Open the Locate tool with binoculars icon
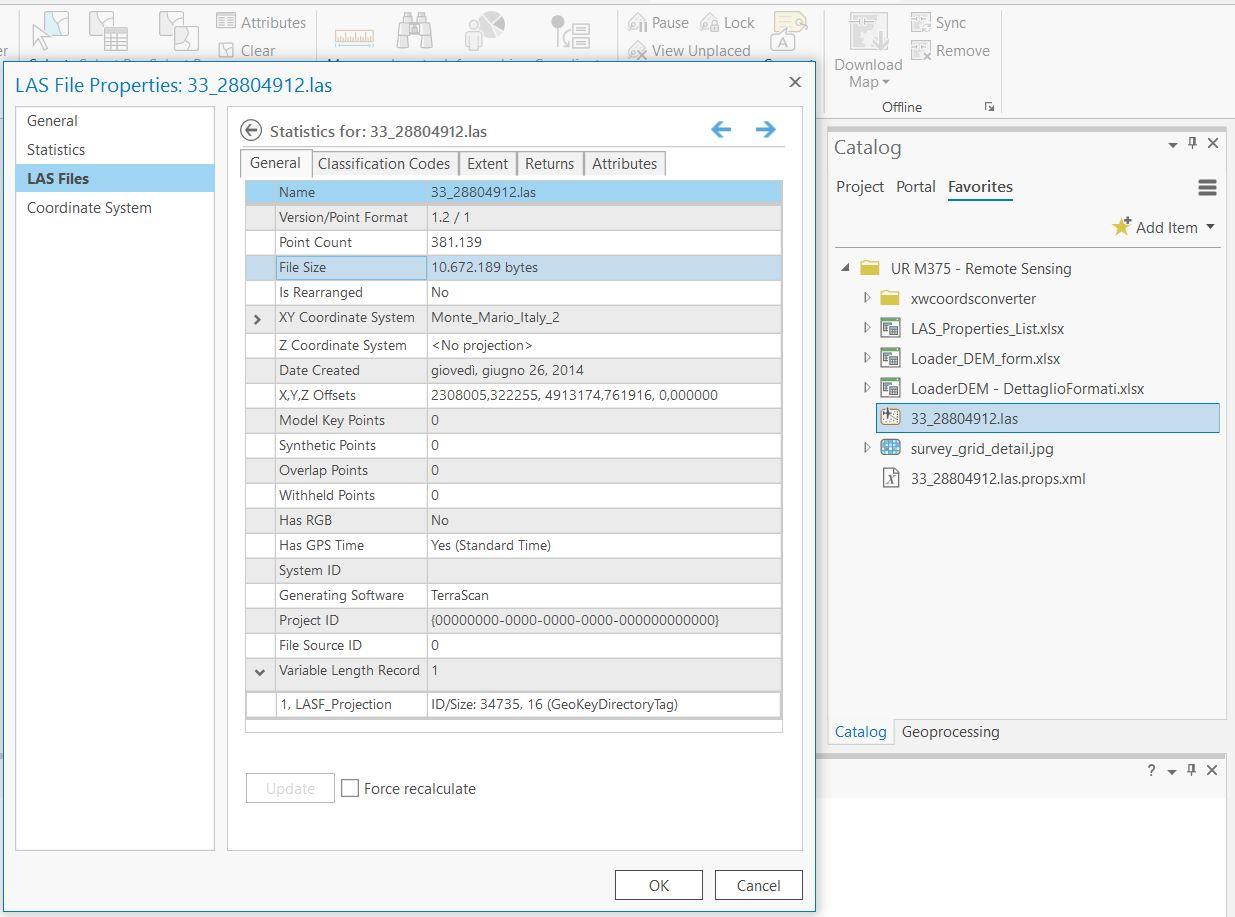This screenshot has width=1235, height=917. tap(415, 30)
